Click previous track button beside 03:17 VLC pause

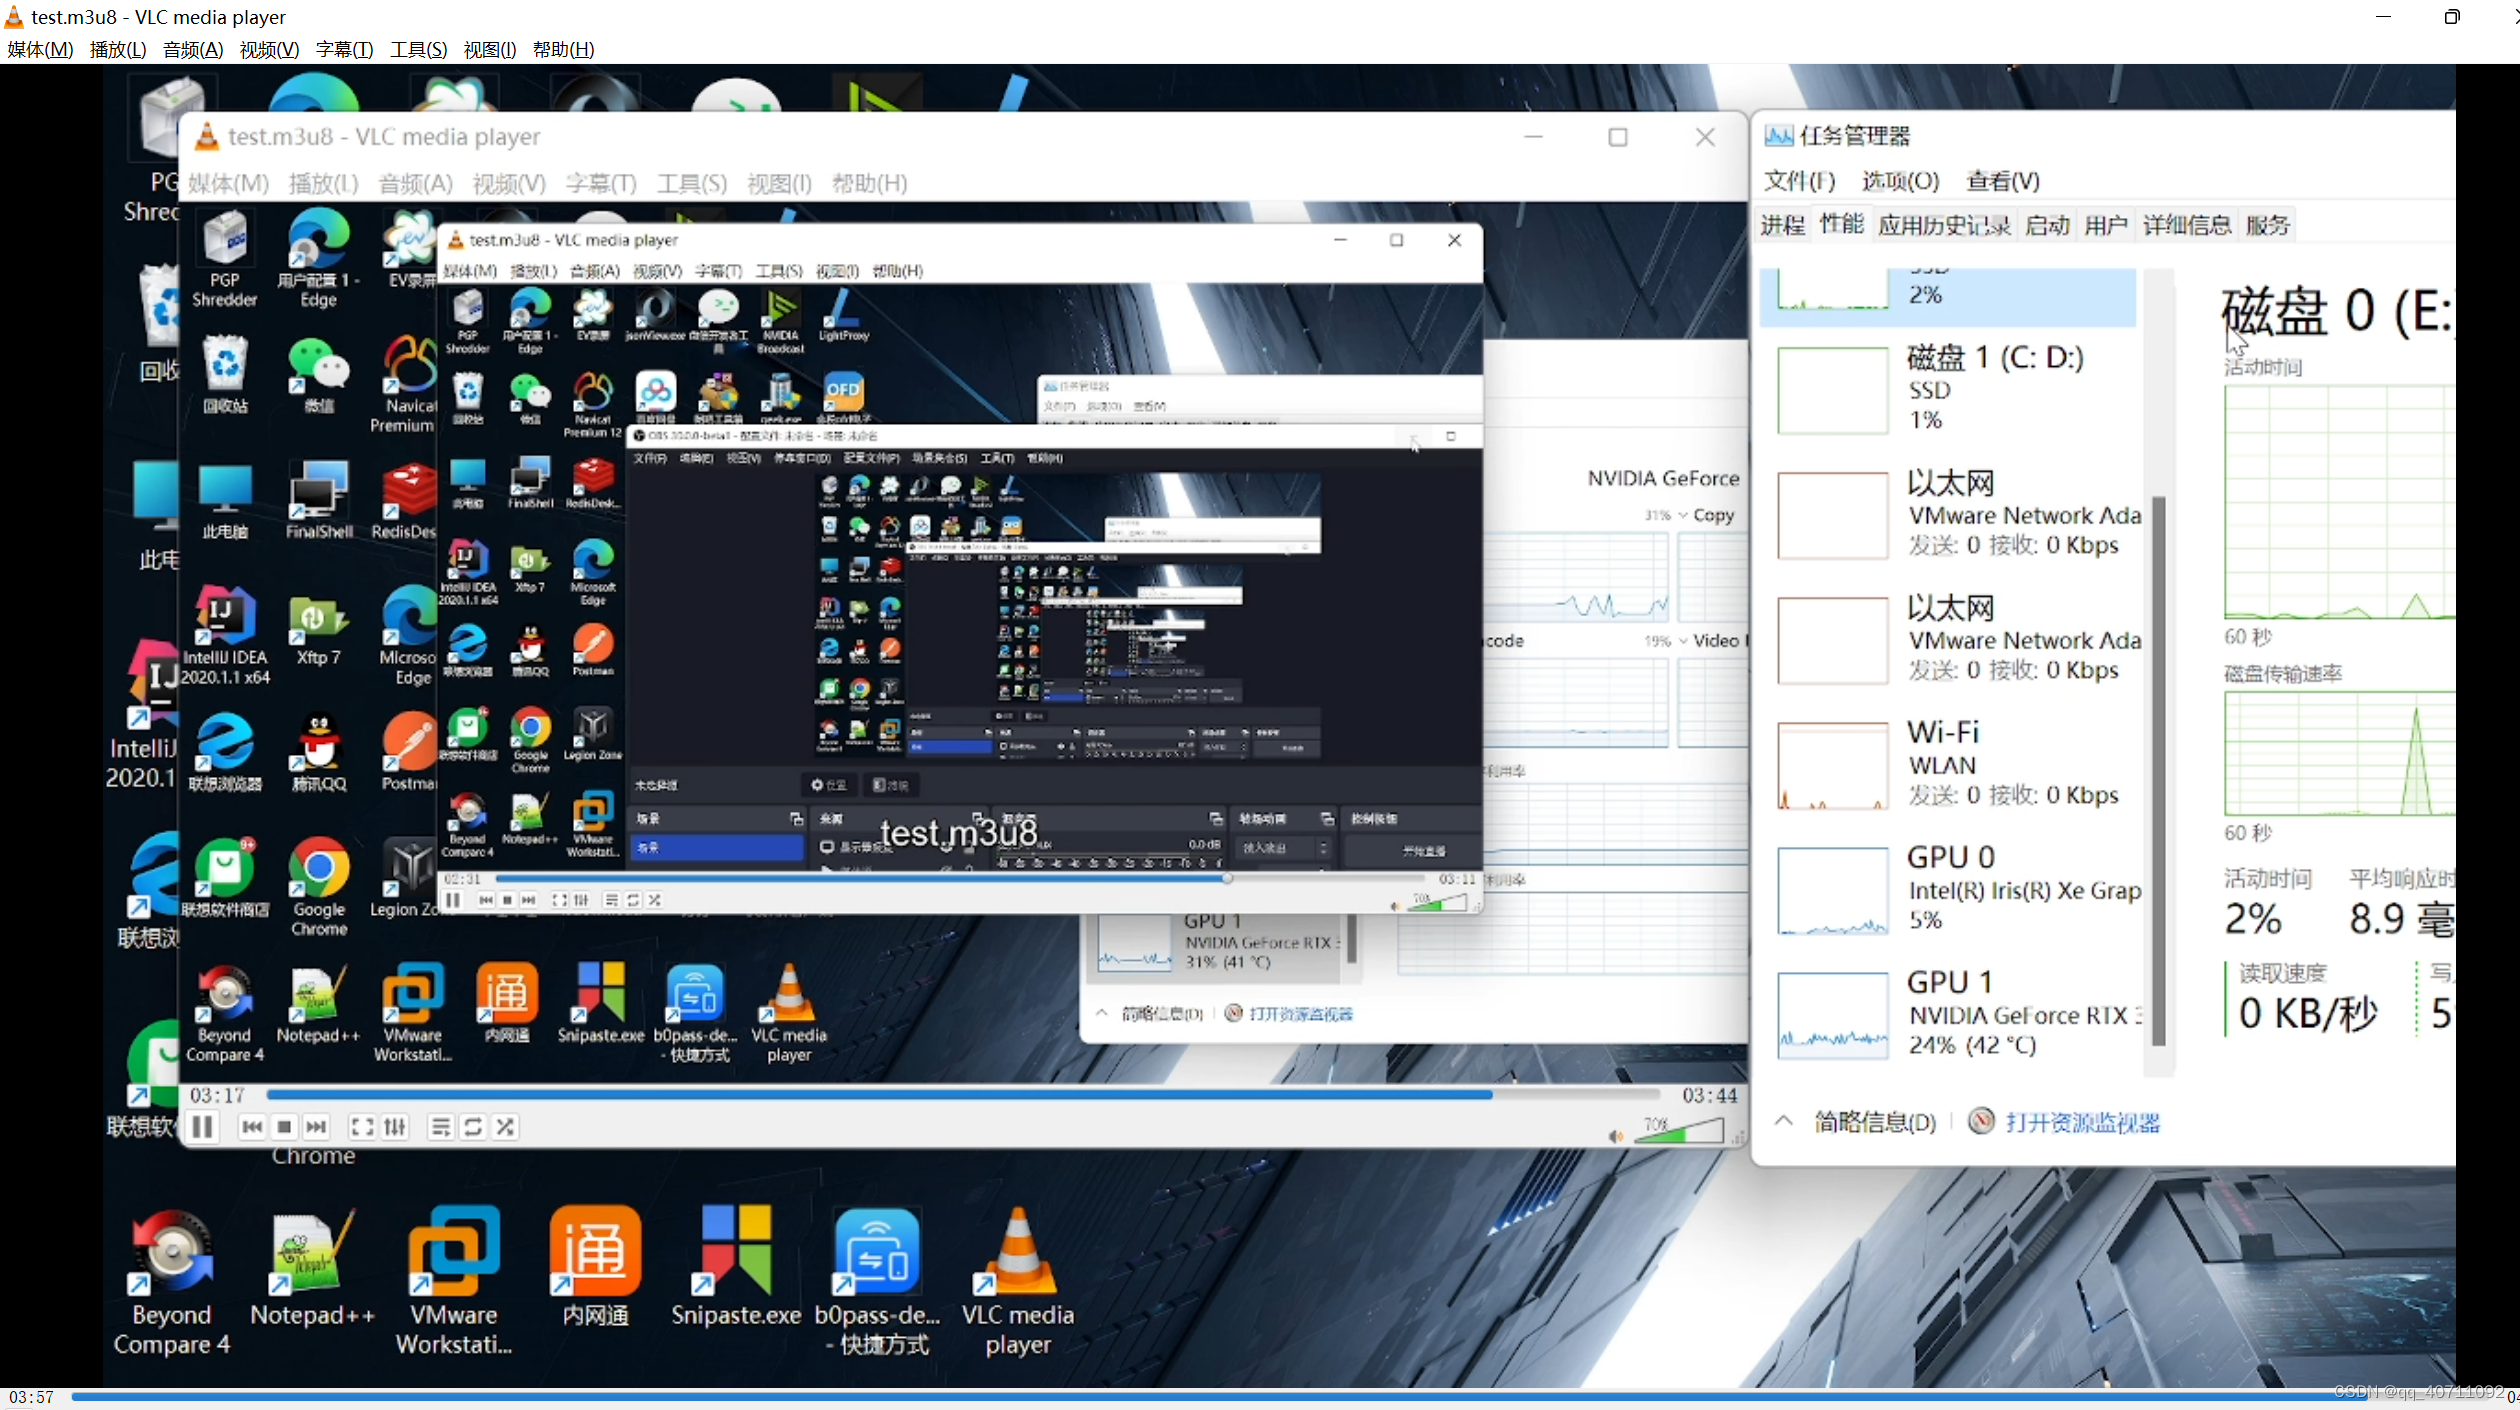(x=252, y=1127)
